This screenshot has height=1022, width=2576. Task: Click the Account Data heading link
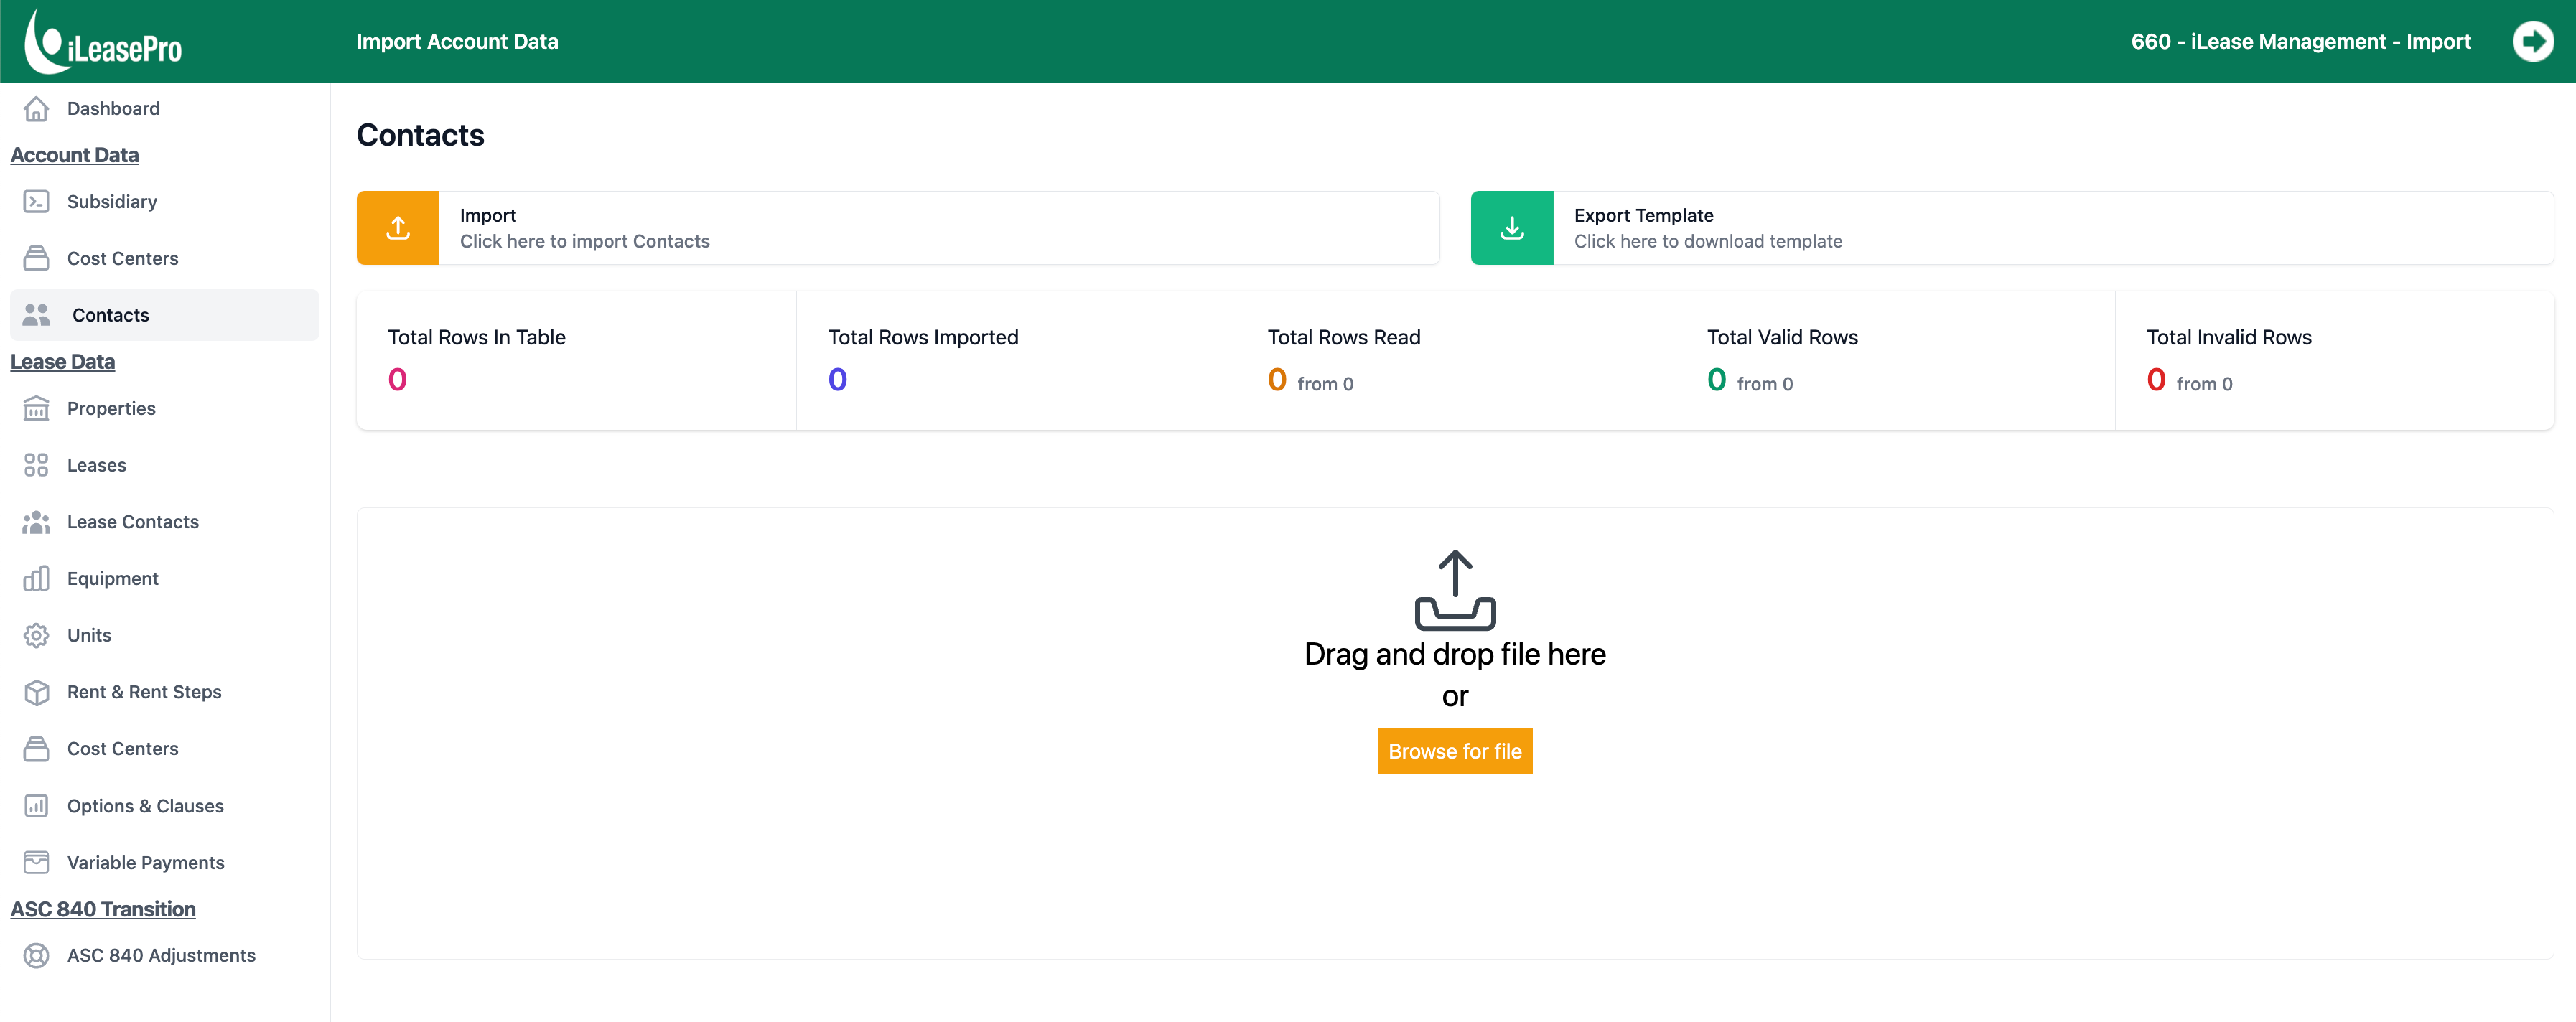pos(75,155)
